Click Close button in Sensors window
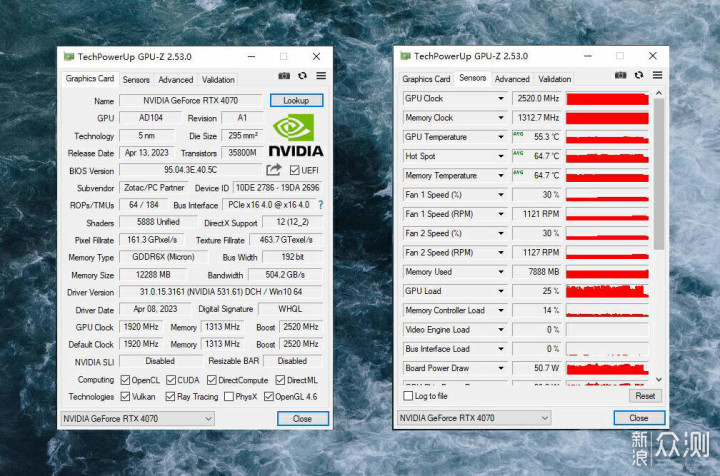Screen dimensions: 720x476 click(x=639, y=418)
